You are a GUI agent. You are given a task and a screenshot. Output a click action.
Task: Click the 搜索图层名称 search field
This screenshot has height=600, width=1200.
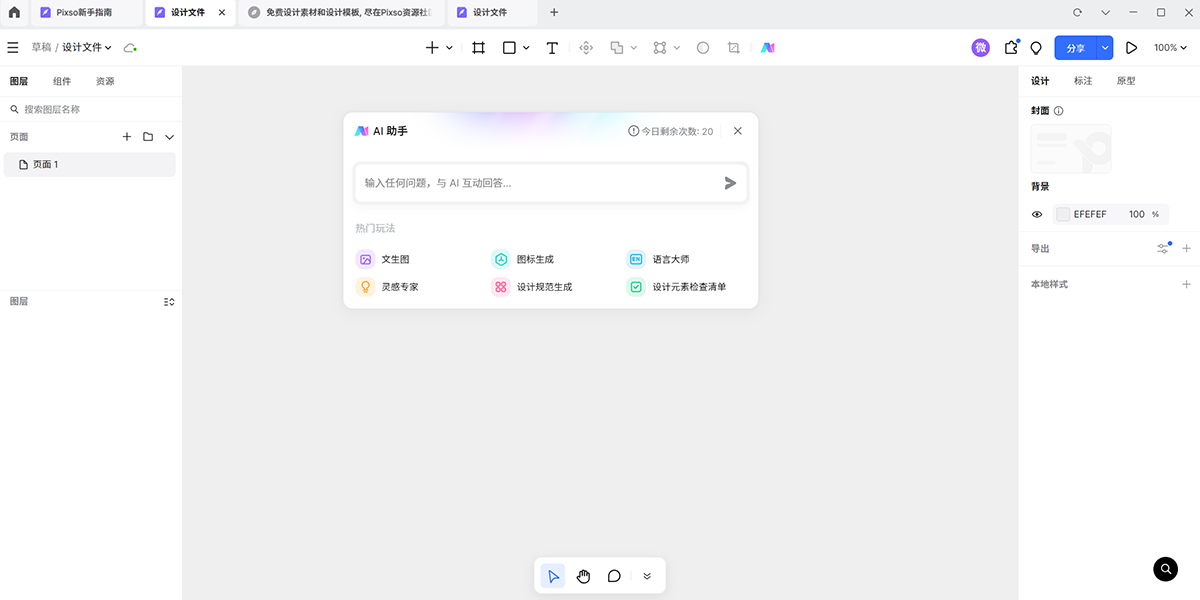point(91,109)
